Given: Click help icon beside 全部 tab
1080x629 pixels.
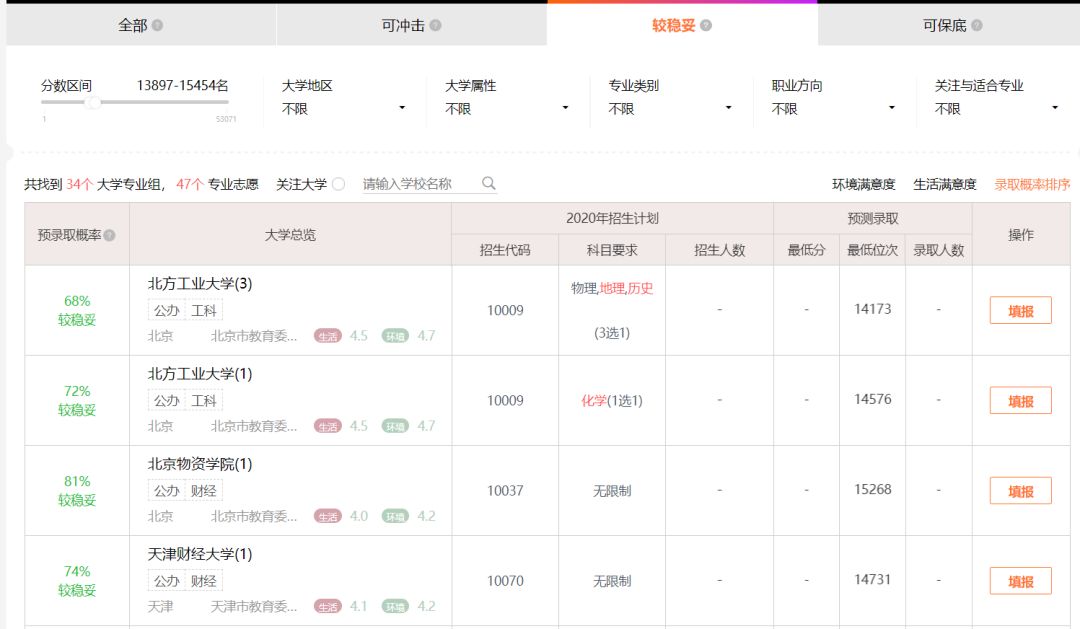Looking at the screenshot, I should (158, 25).
